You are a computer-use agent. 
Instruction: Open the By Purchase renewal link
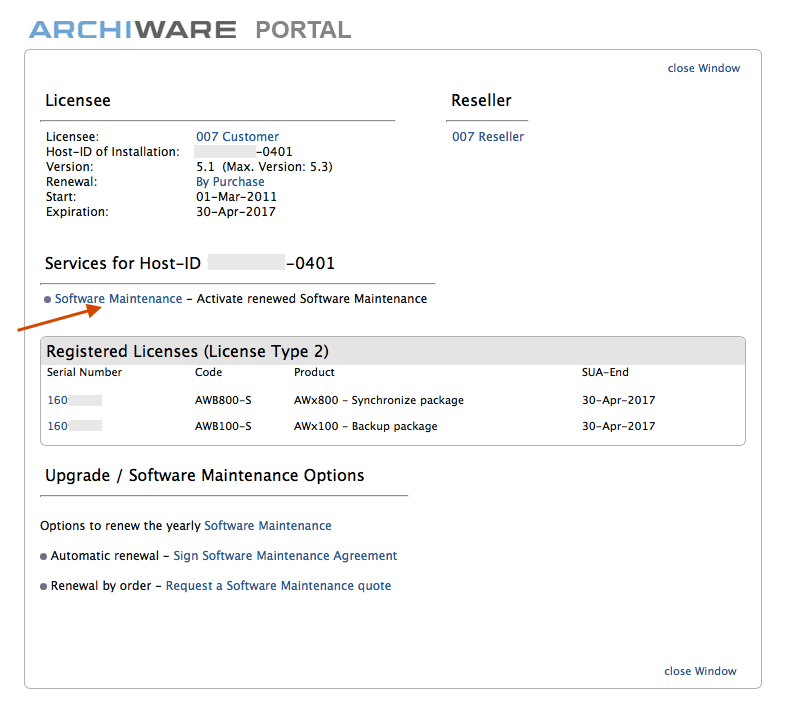point(230,182)
